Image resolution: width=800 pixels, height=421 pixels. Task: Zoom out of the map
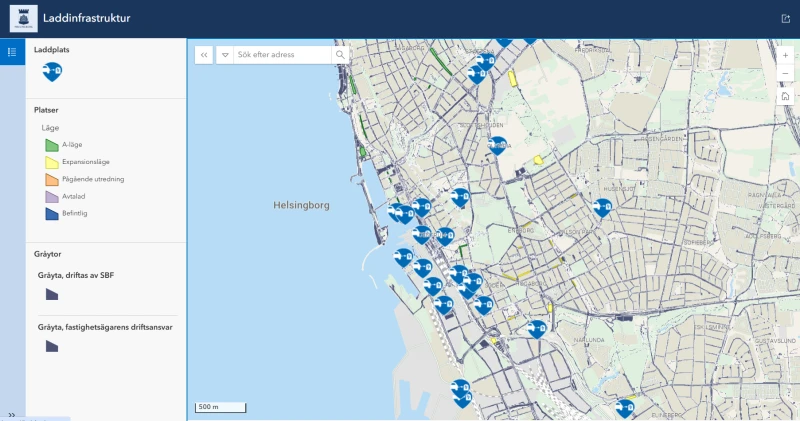coord(786,74)
